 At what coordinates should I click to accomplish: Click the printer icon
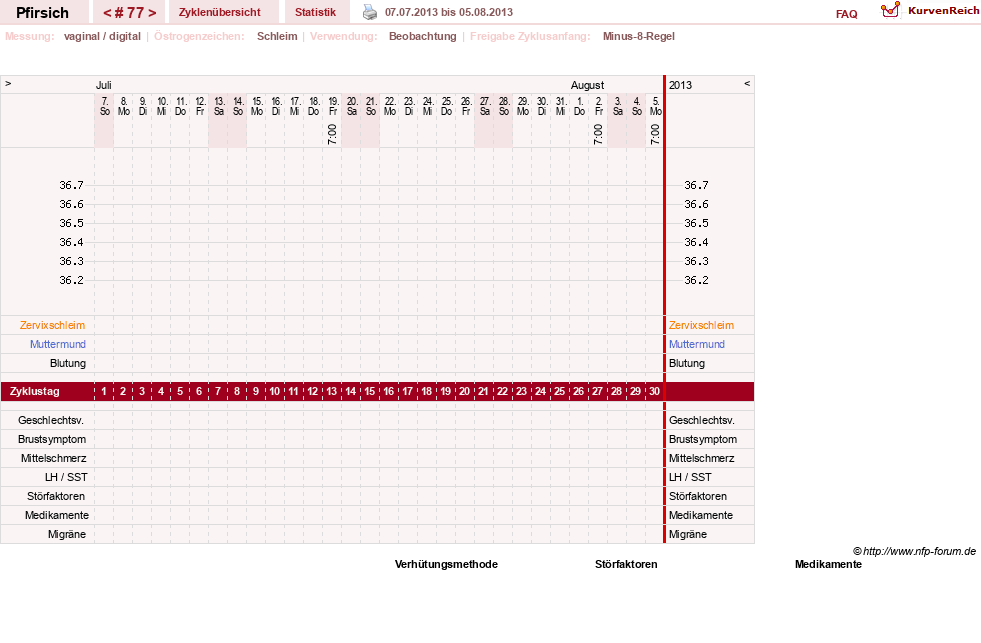370,12
